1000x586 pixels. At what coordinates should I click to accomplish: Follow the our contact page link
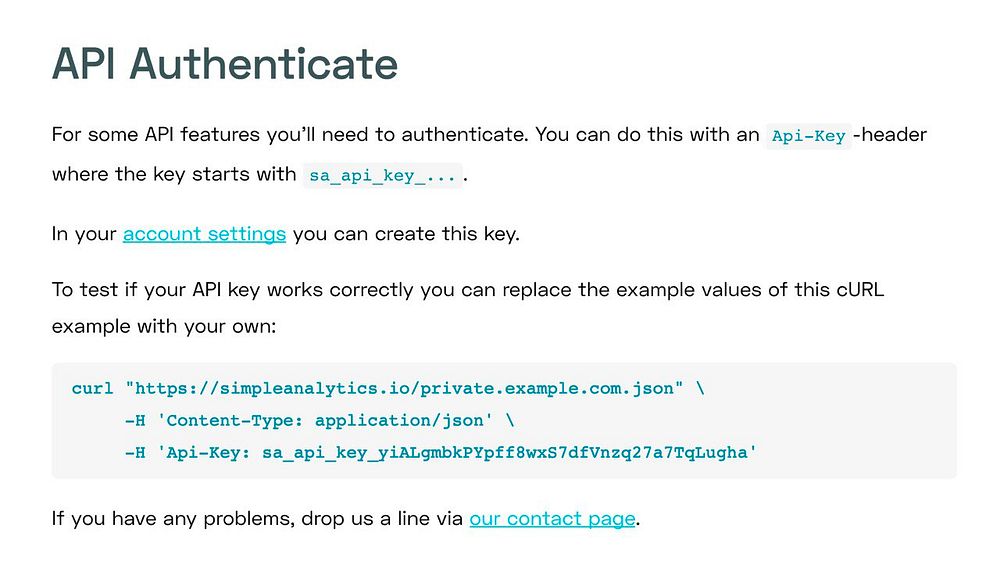[x=552, y=518]
